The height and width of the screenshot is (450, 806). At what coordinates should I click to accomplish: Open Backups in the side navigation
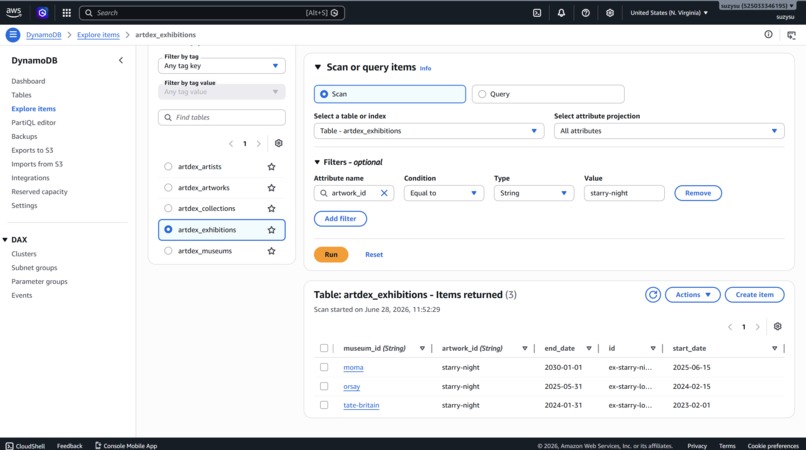pyautogui.click(x=24, y=136)
